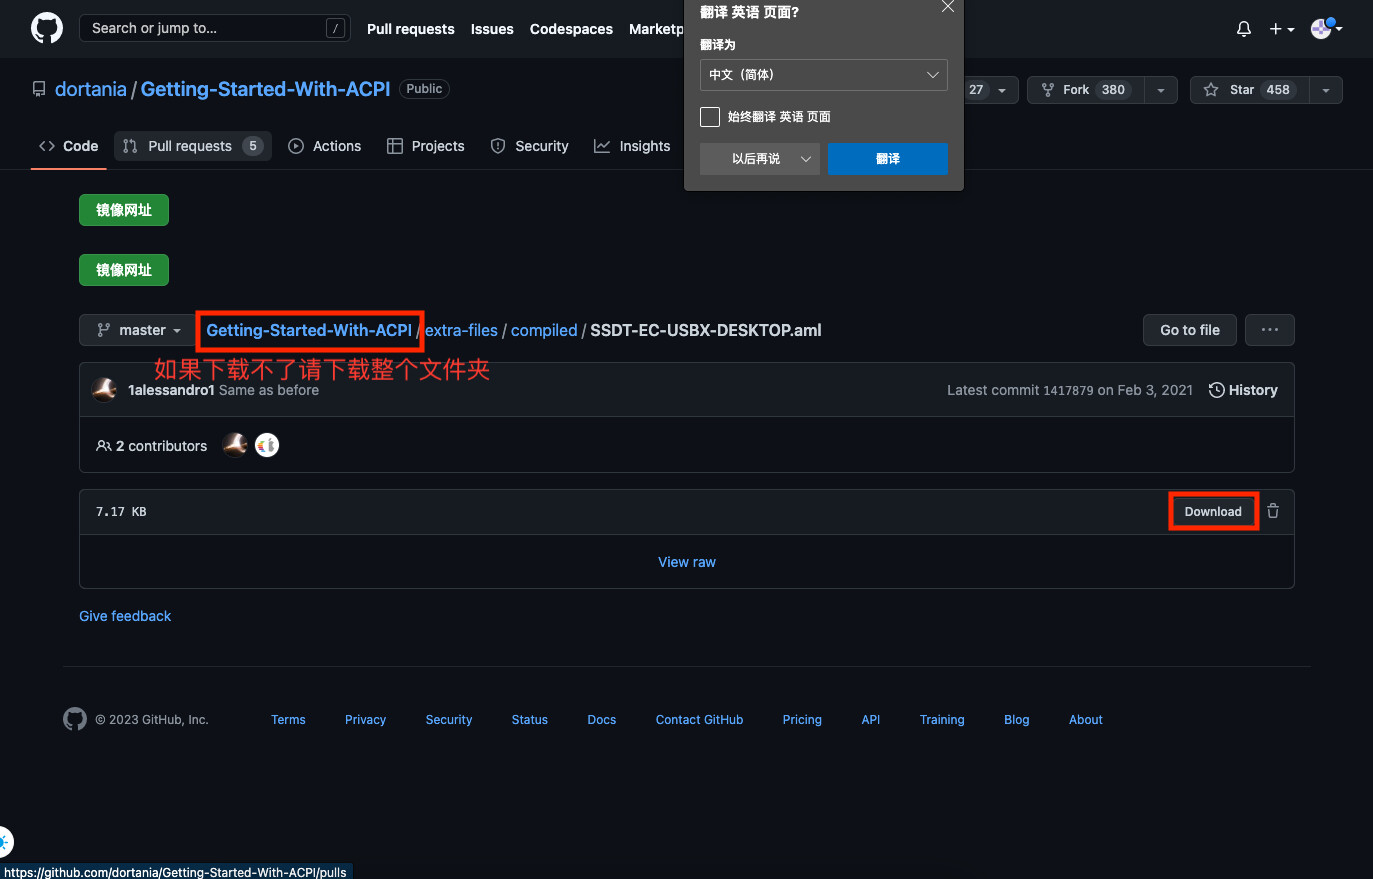Screen dimensions: 1373x879
Task: Open the dortania owner link
Action: click(x=91, y=89)
